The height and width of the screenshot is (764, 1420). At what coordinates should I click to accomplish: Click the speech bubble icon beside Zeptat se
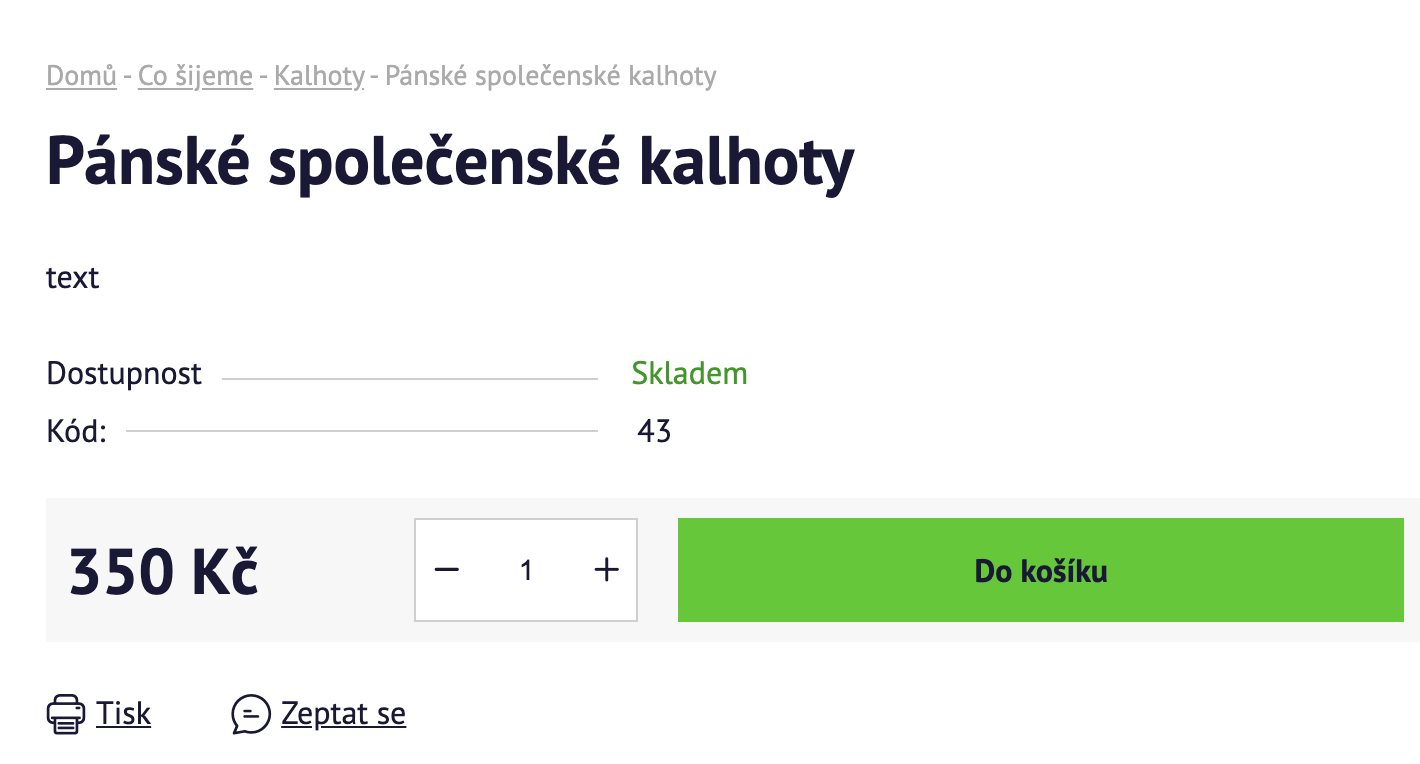pyautogui.click(x=251, y=714)
